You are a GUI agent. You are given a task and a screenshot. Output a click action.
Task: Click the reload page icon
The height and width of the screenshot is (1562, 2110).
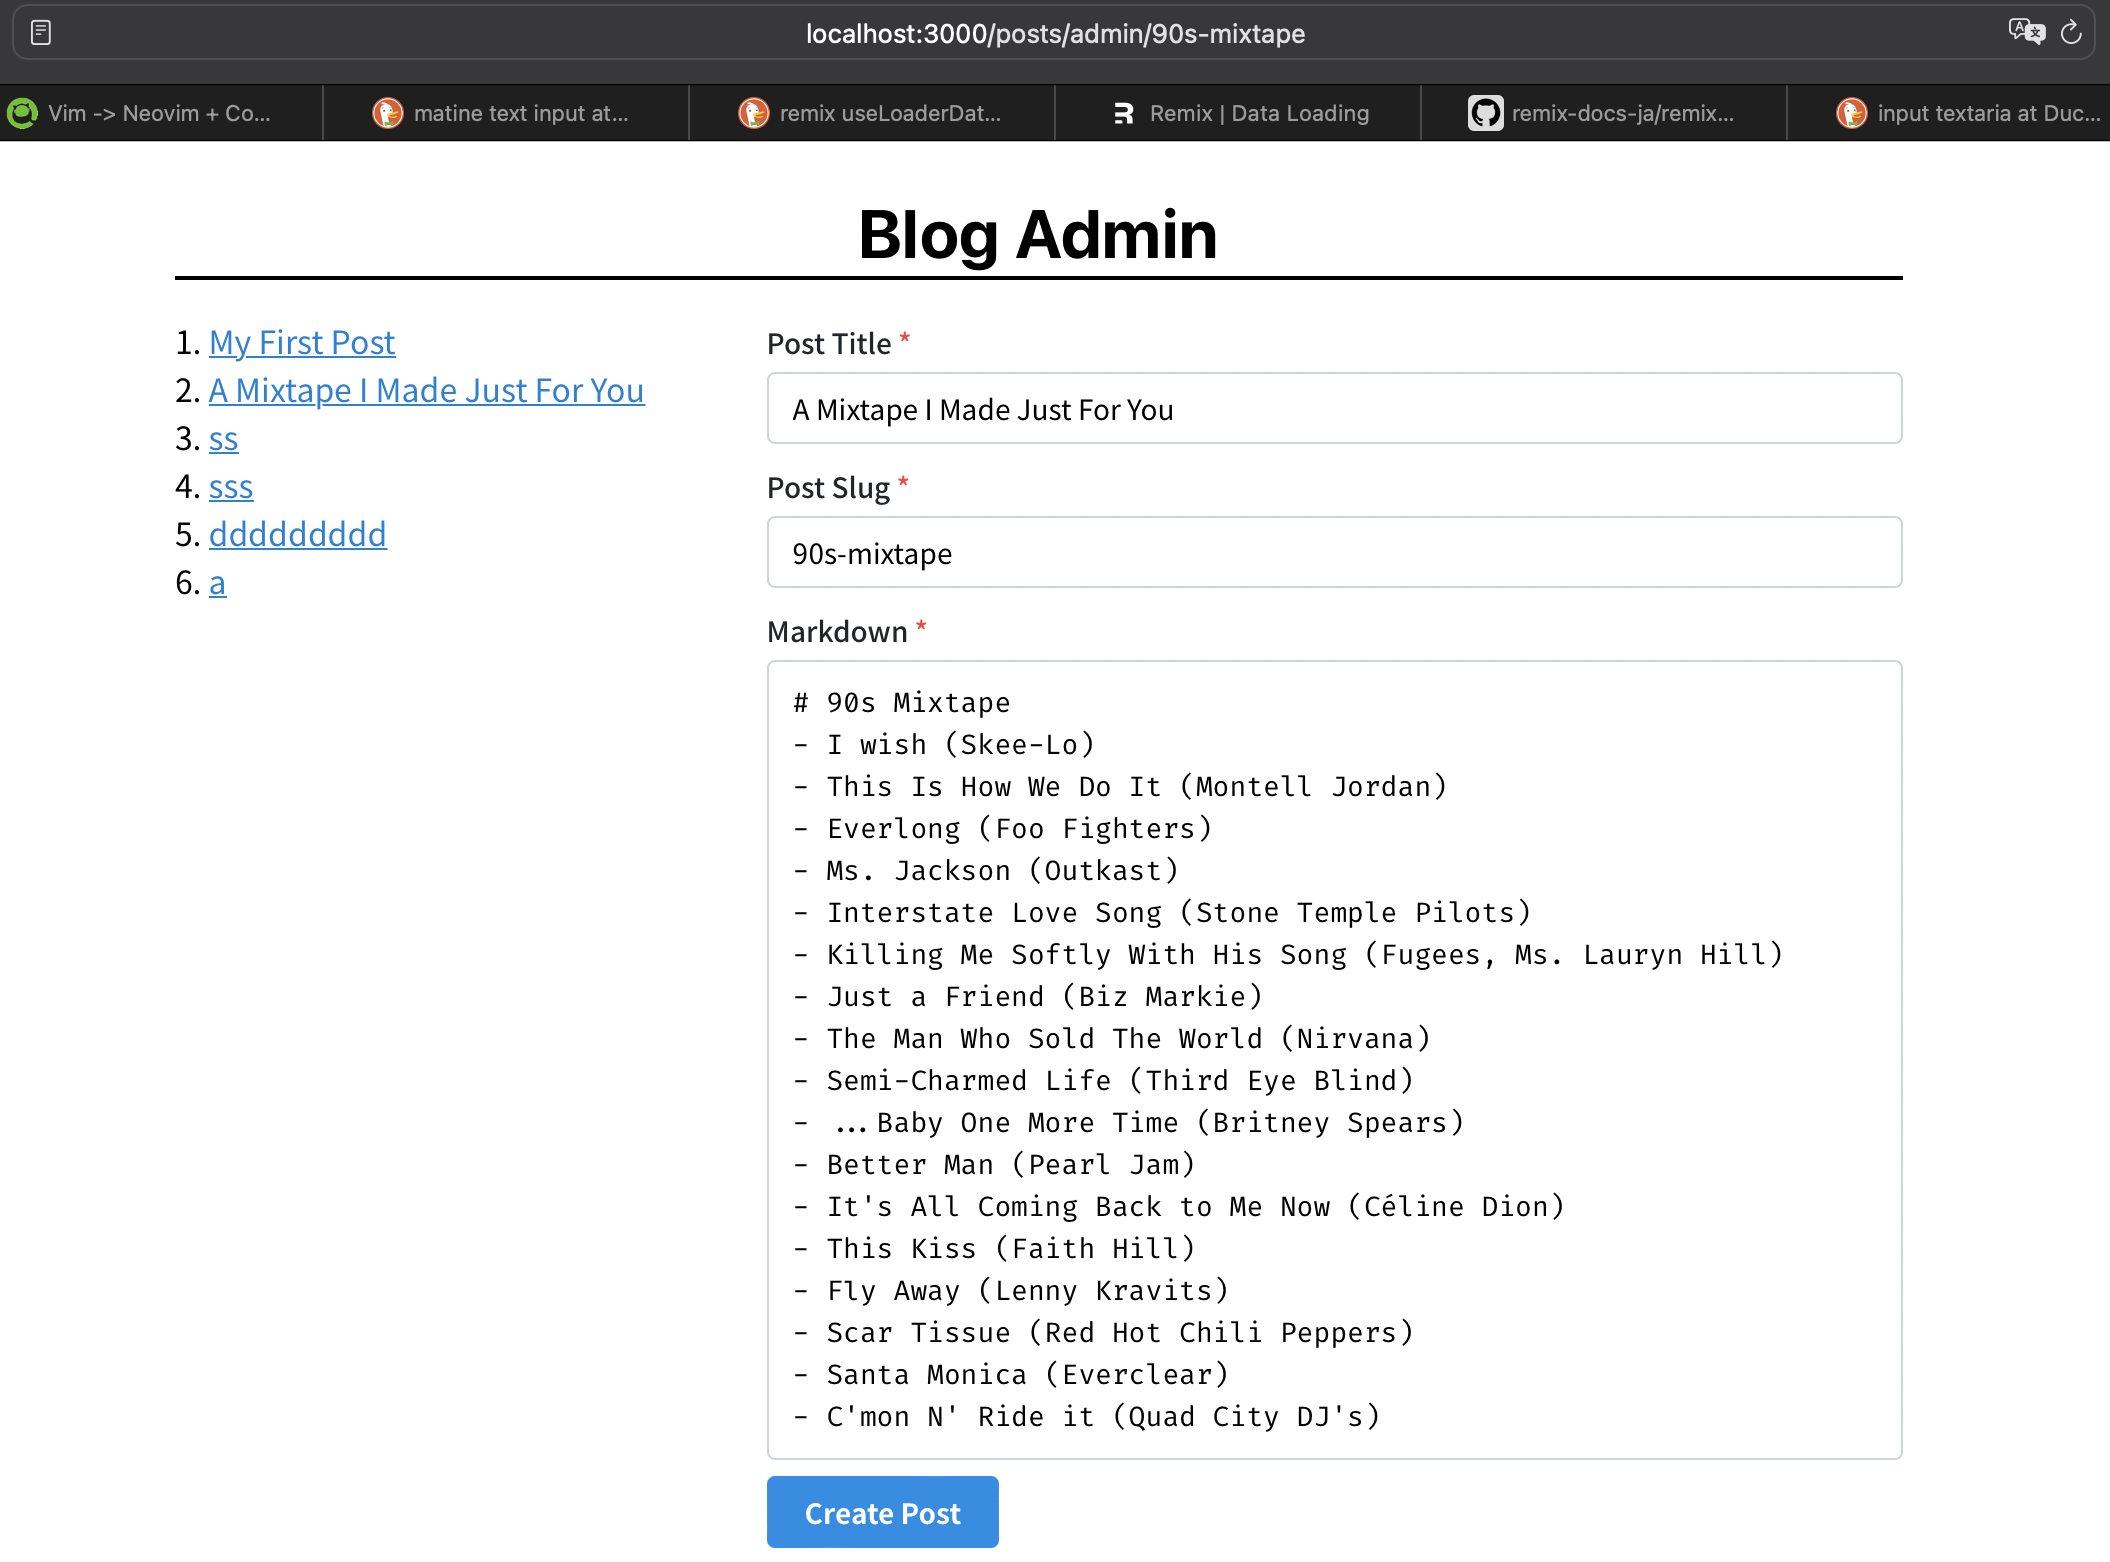tap(2071, 33)
